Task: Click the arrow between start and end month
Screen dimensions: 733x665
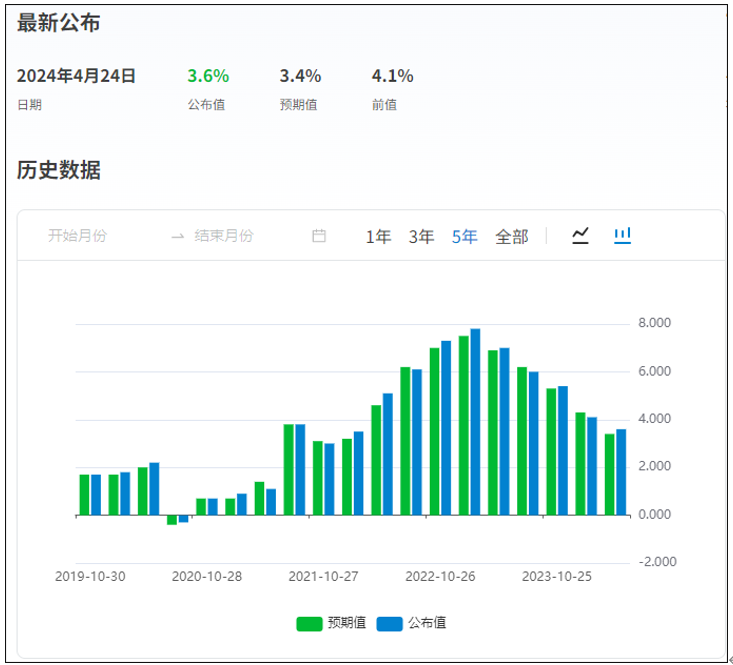Action: [177, 236]
